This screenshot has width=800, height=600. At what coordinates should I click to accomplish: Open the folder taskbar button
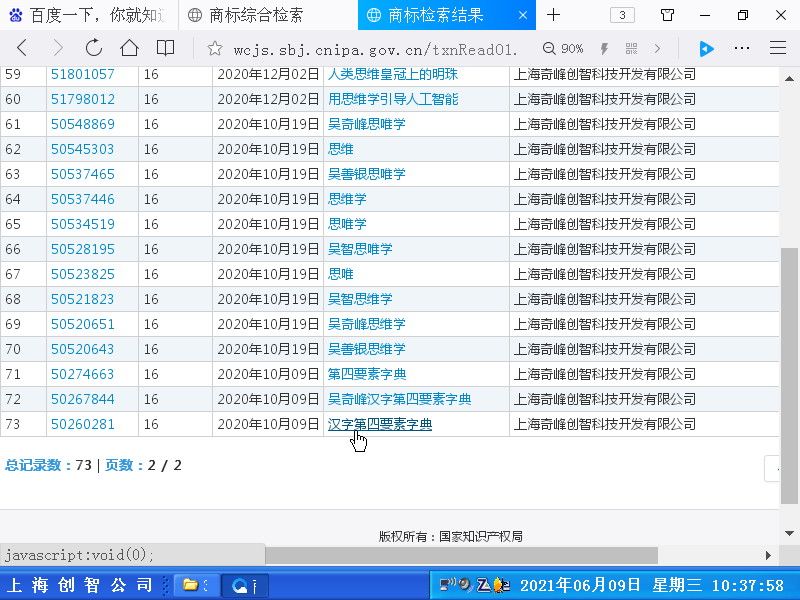tap(196, 585)
